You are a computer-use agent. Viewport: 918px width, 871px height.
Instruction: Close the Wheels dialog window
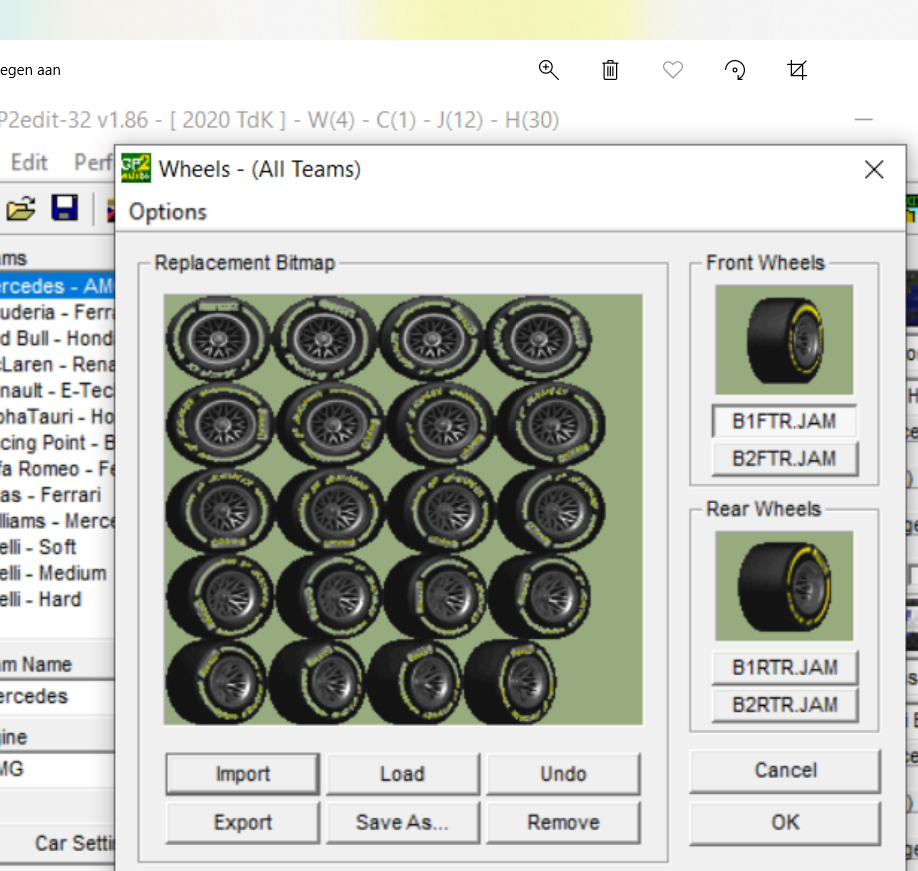pos(874,170)
